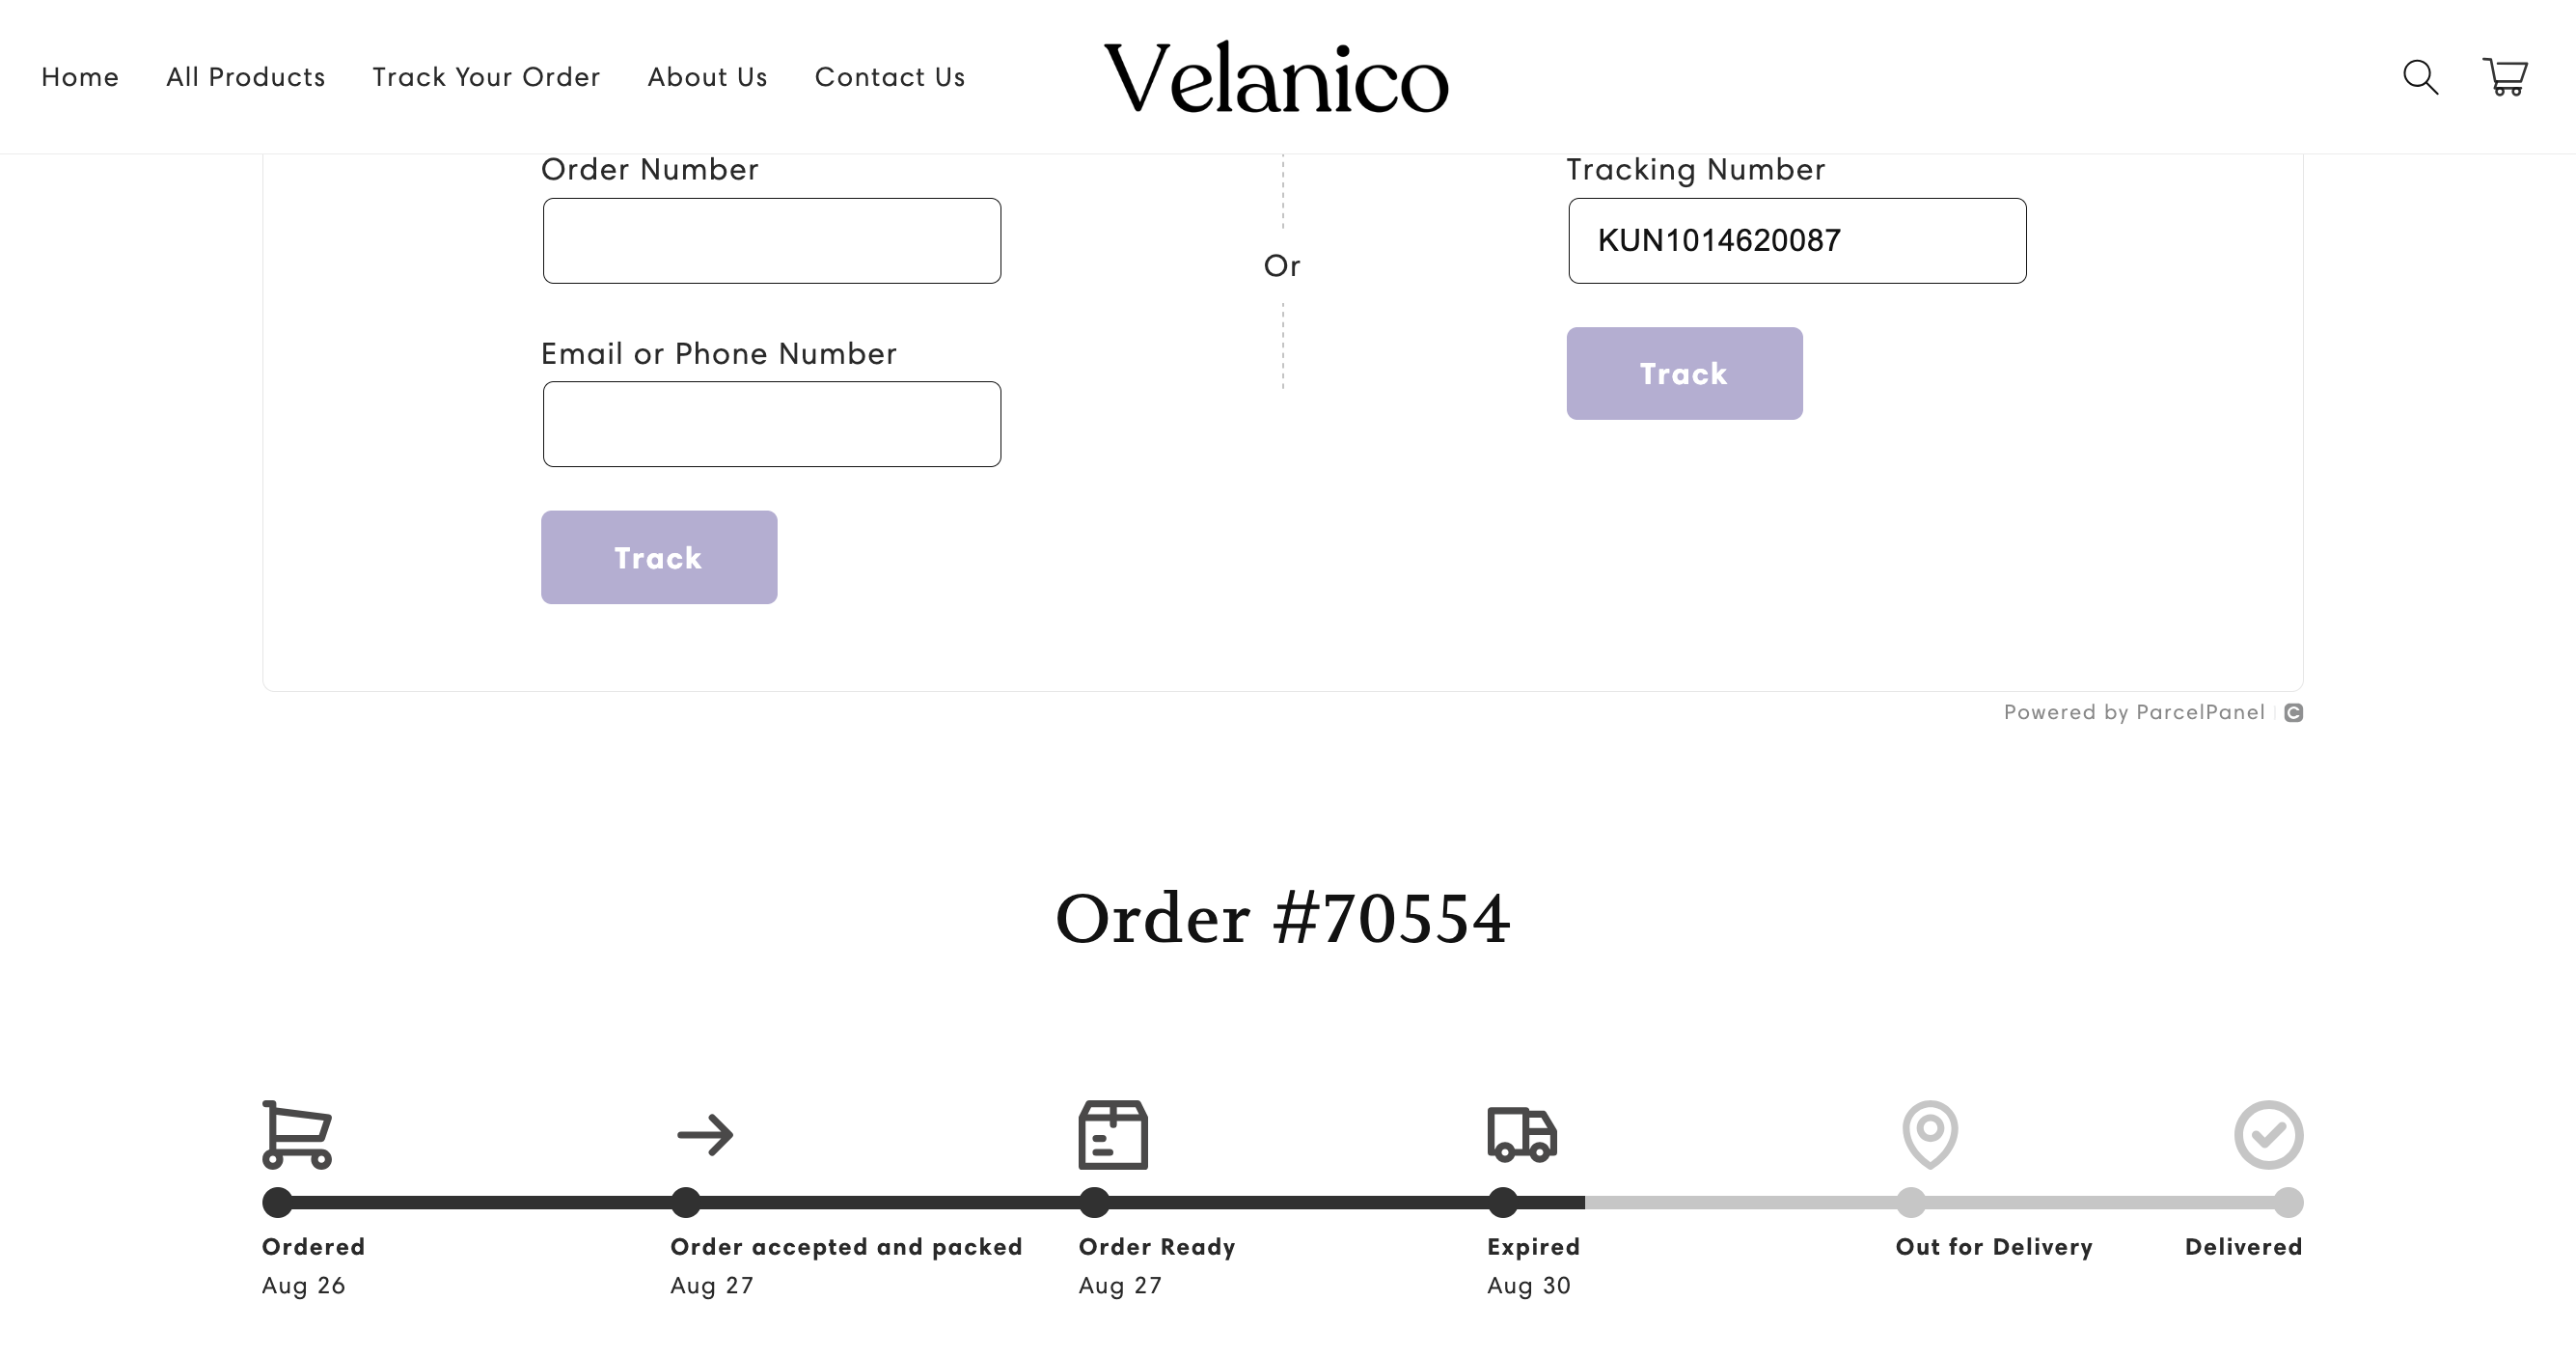Click the Order Number input field
The height and width of the screenshot is (1357, 2576).
point(772,240)
